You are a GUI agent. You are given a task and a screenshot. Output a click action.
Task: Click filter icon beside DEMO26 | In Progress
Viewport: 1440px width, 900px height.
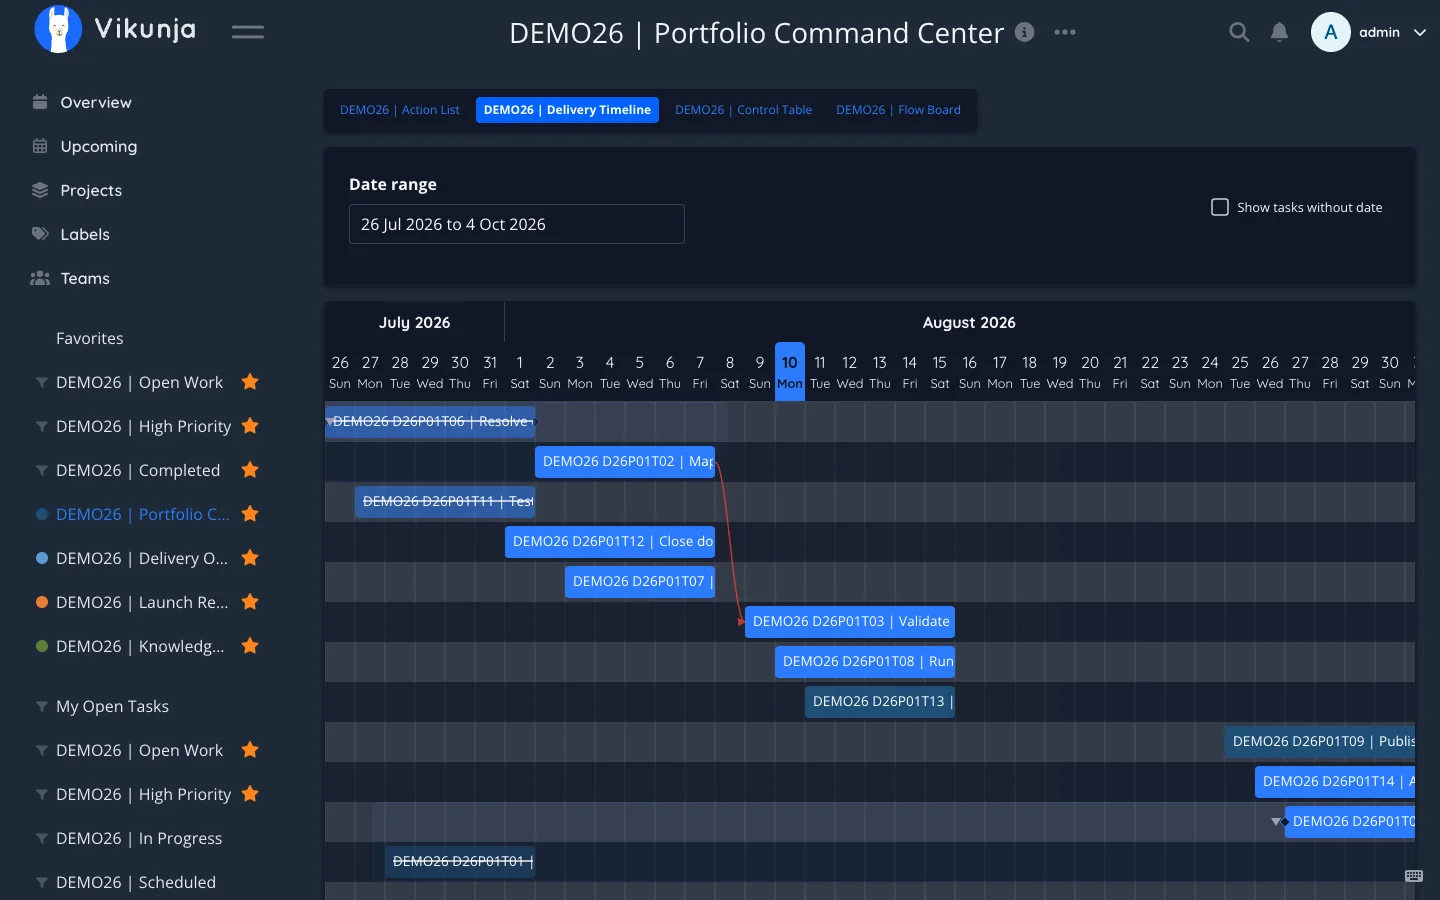42,838
